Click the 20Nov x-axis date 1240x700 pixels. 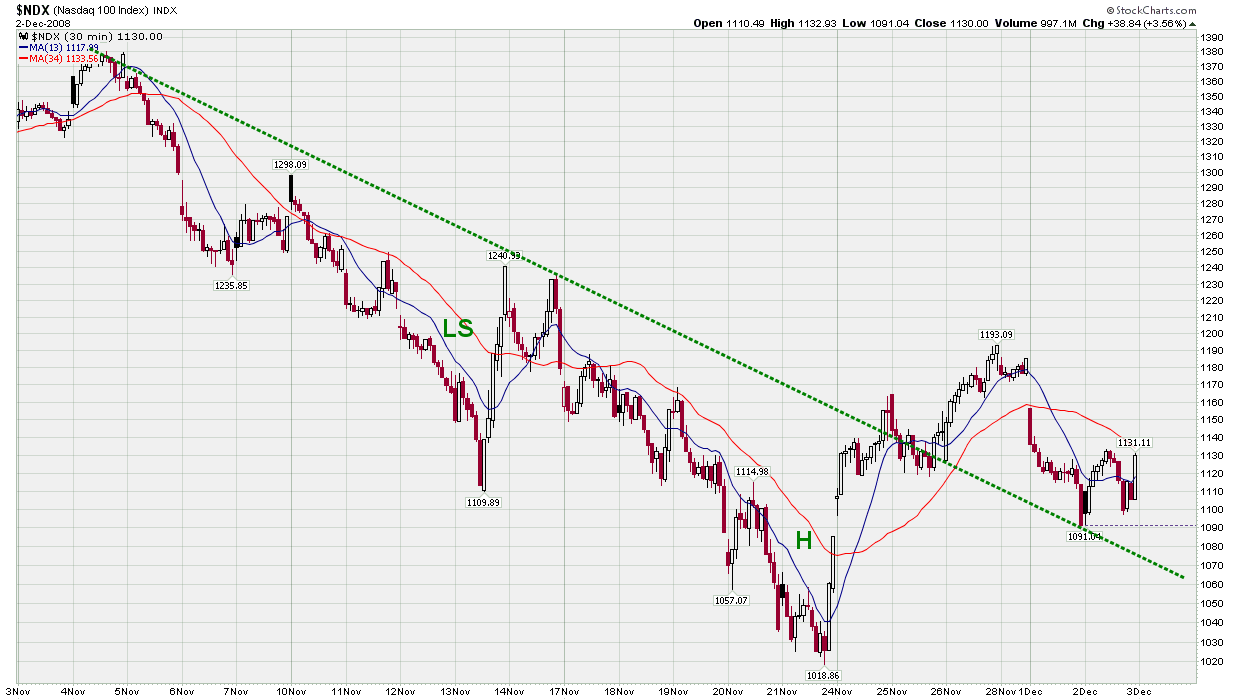point(728,690)
